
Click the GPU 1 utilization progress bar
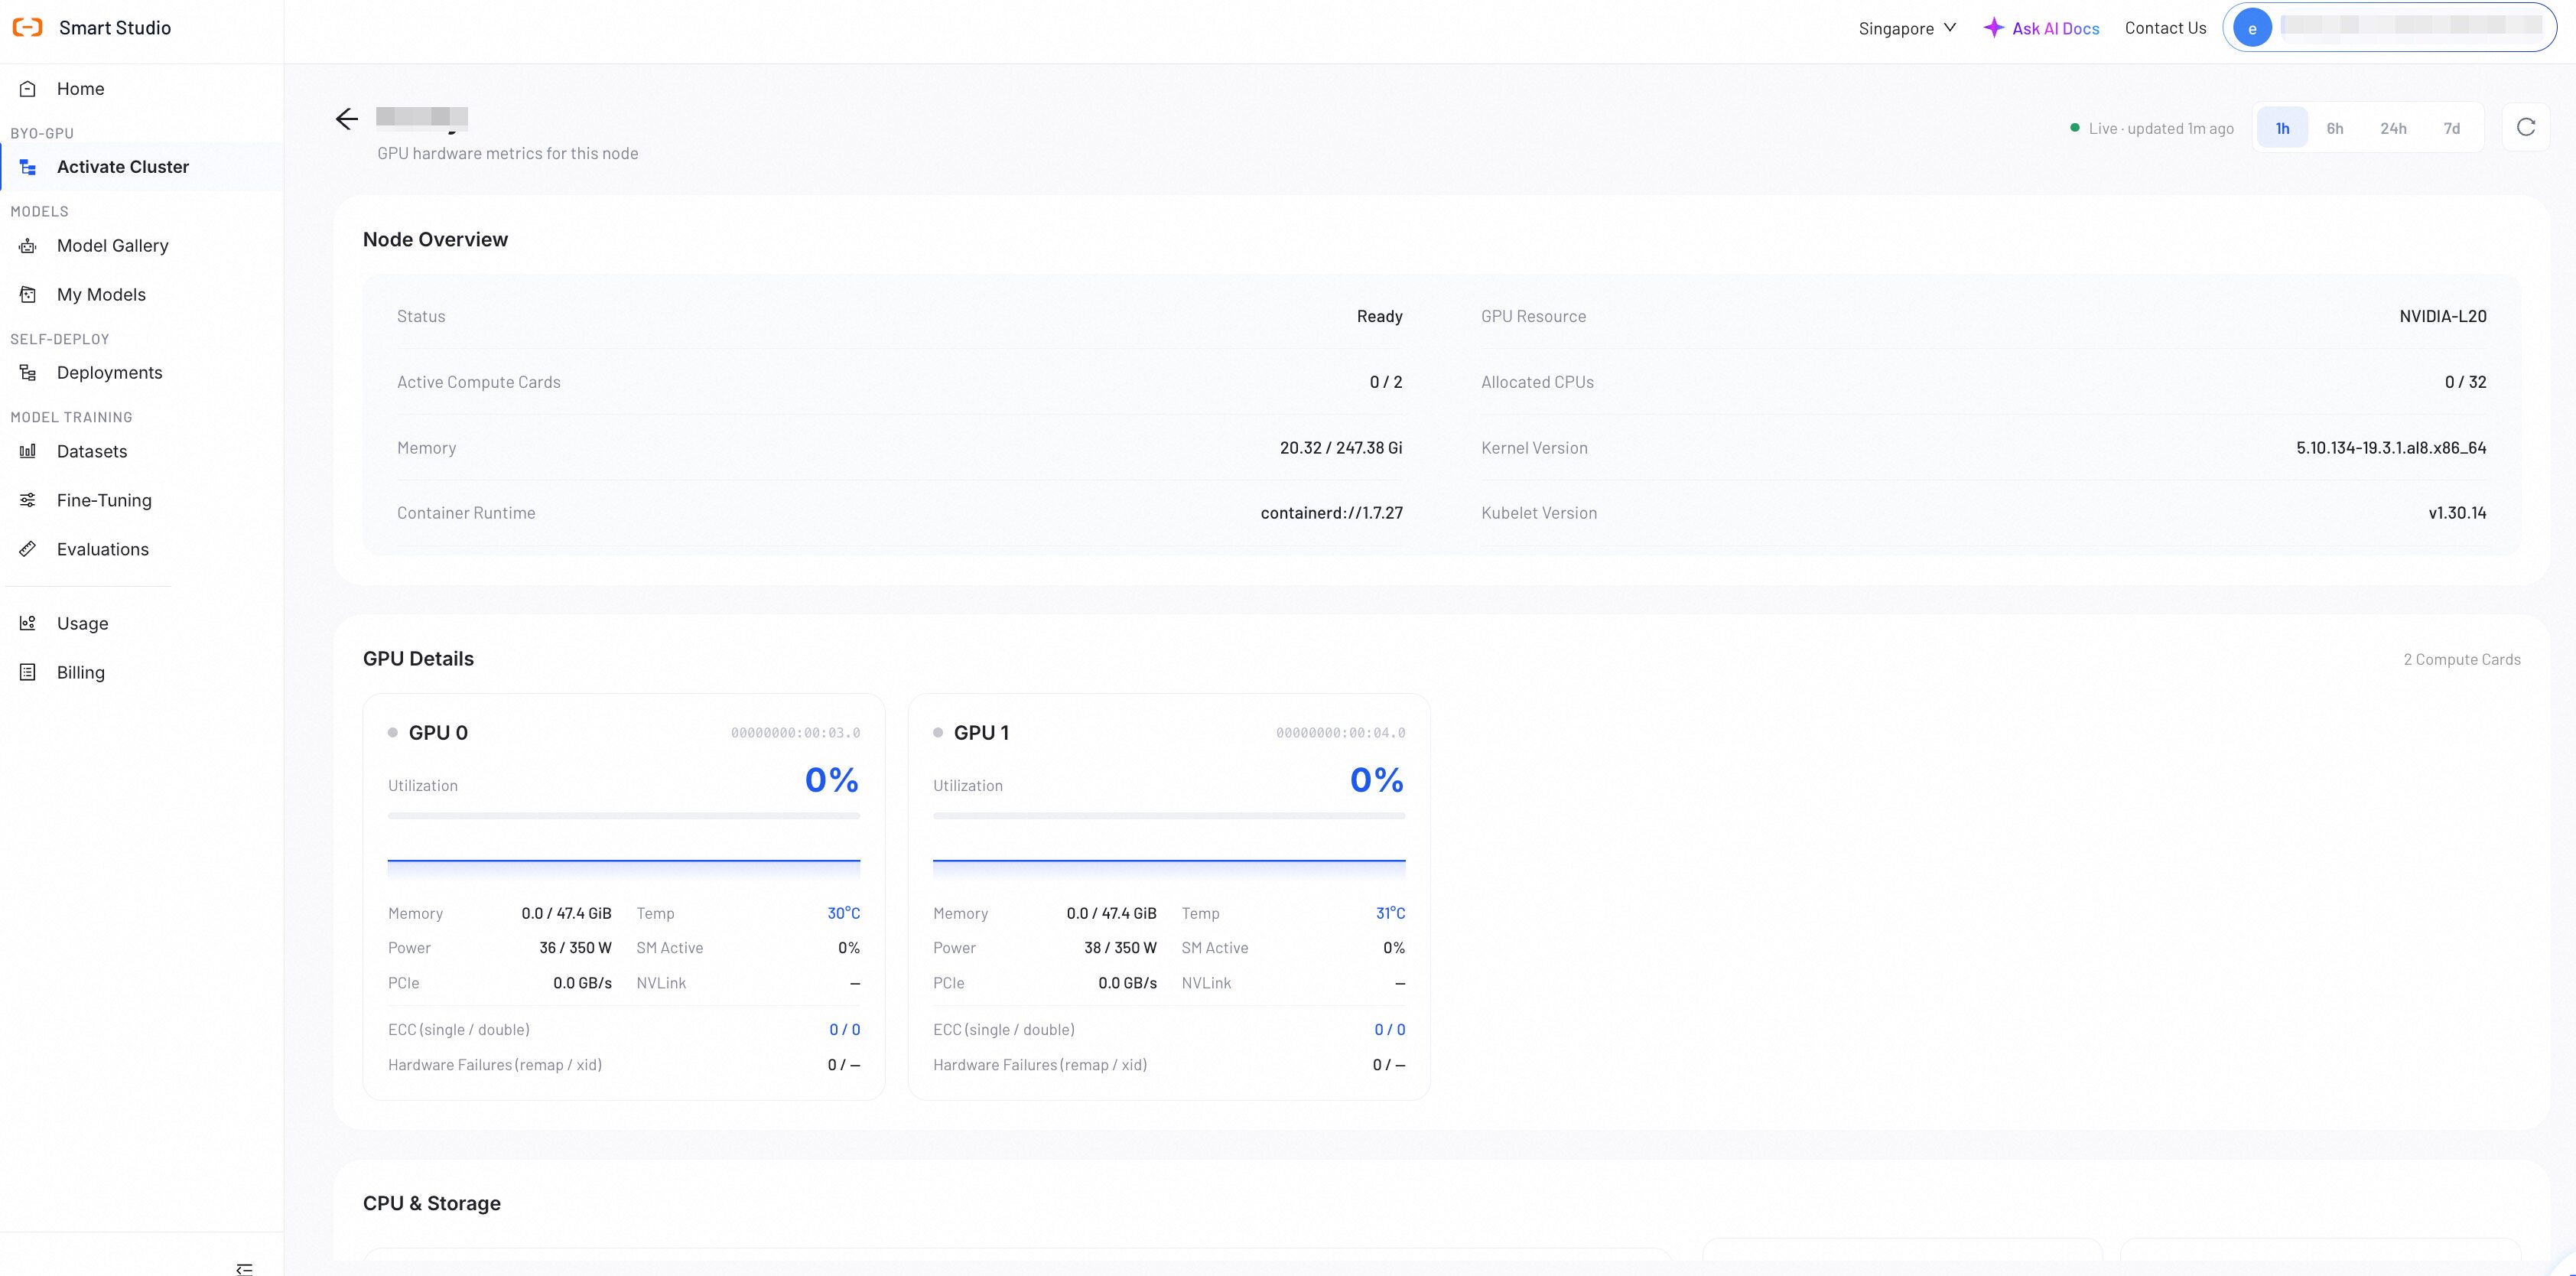(1169, 816)
